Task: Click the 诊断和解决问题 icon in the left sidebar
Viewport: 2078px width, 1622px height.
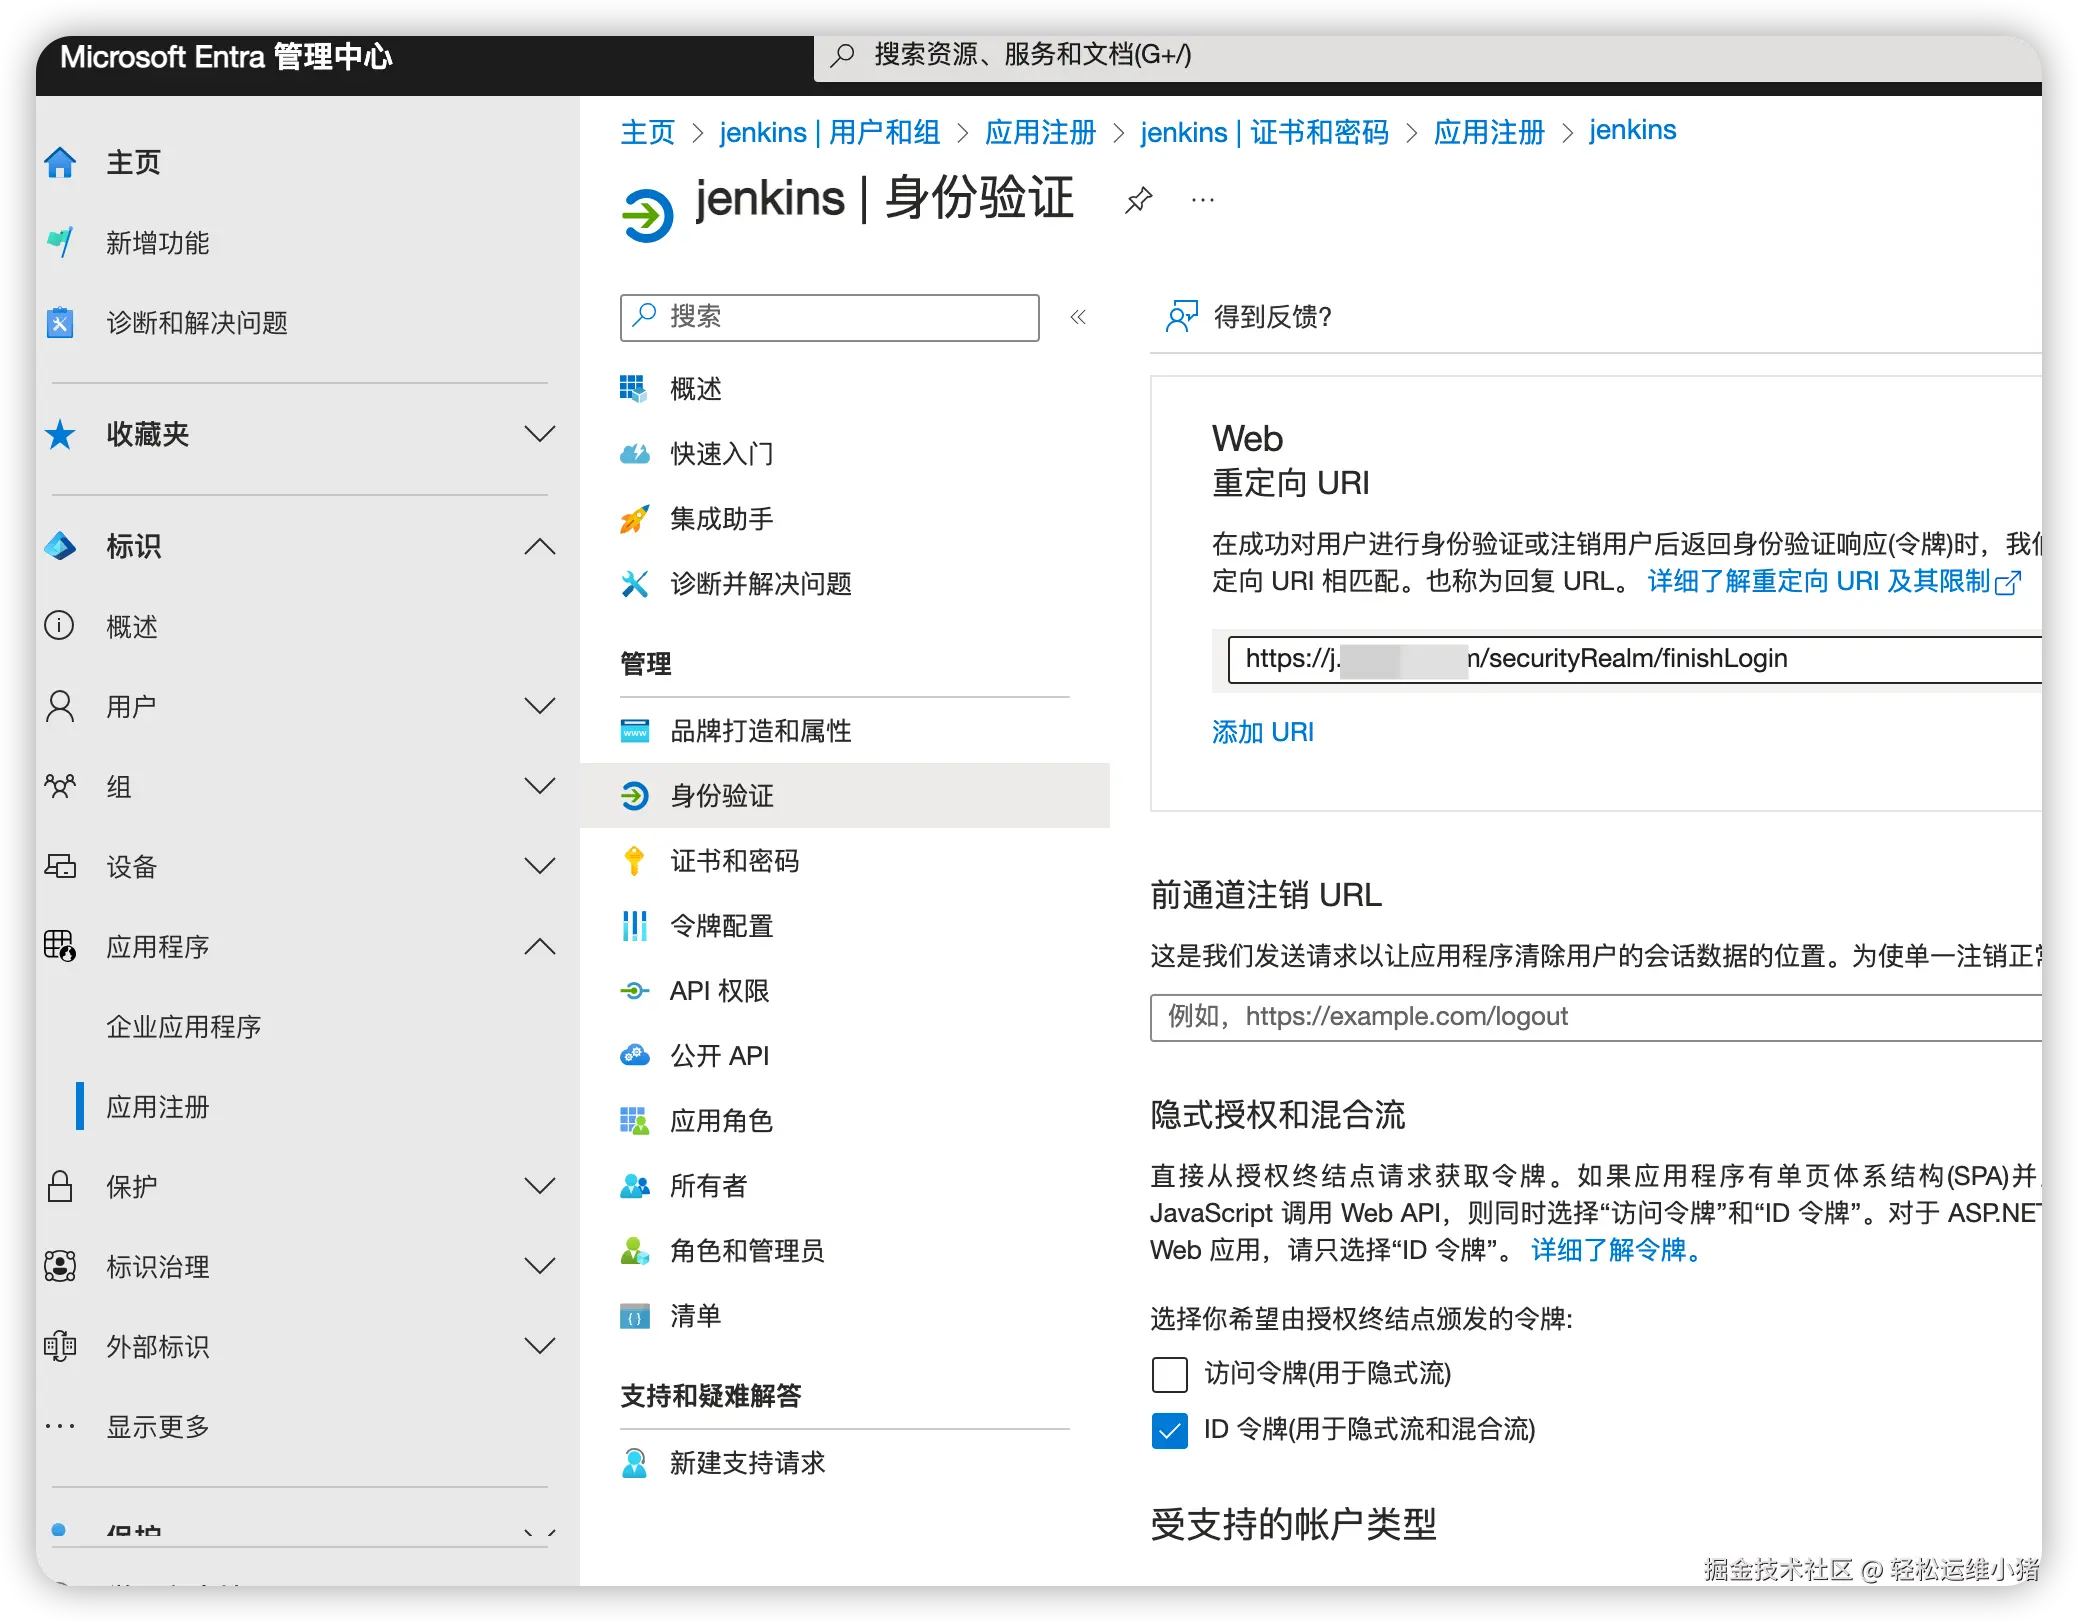Action: click(60, 323)
